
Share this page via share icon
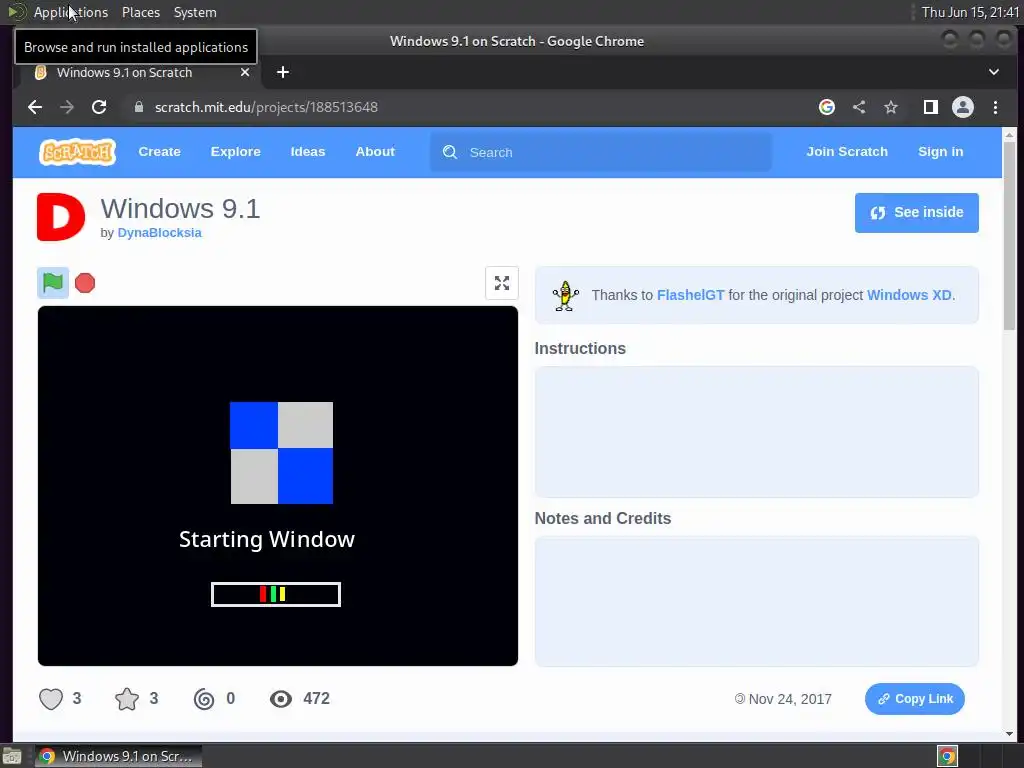click(x=859, y=107)
